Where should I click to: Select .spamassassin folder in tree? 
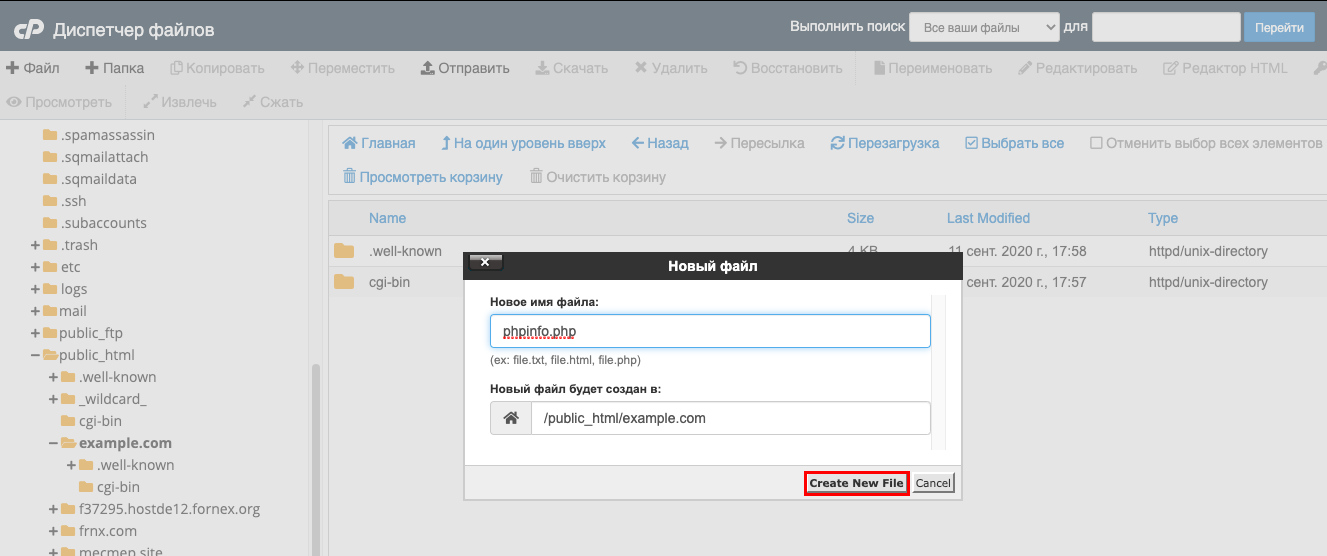(99, 135)
